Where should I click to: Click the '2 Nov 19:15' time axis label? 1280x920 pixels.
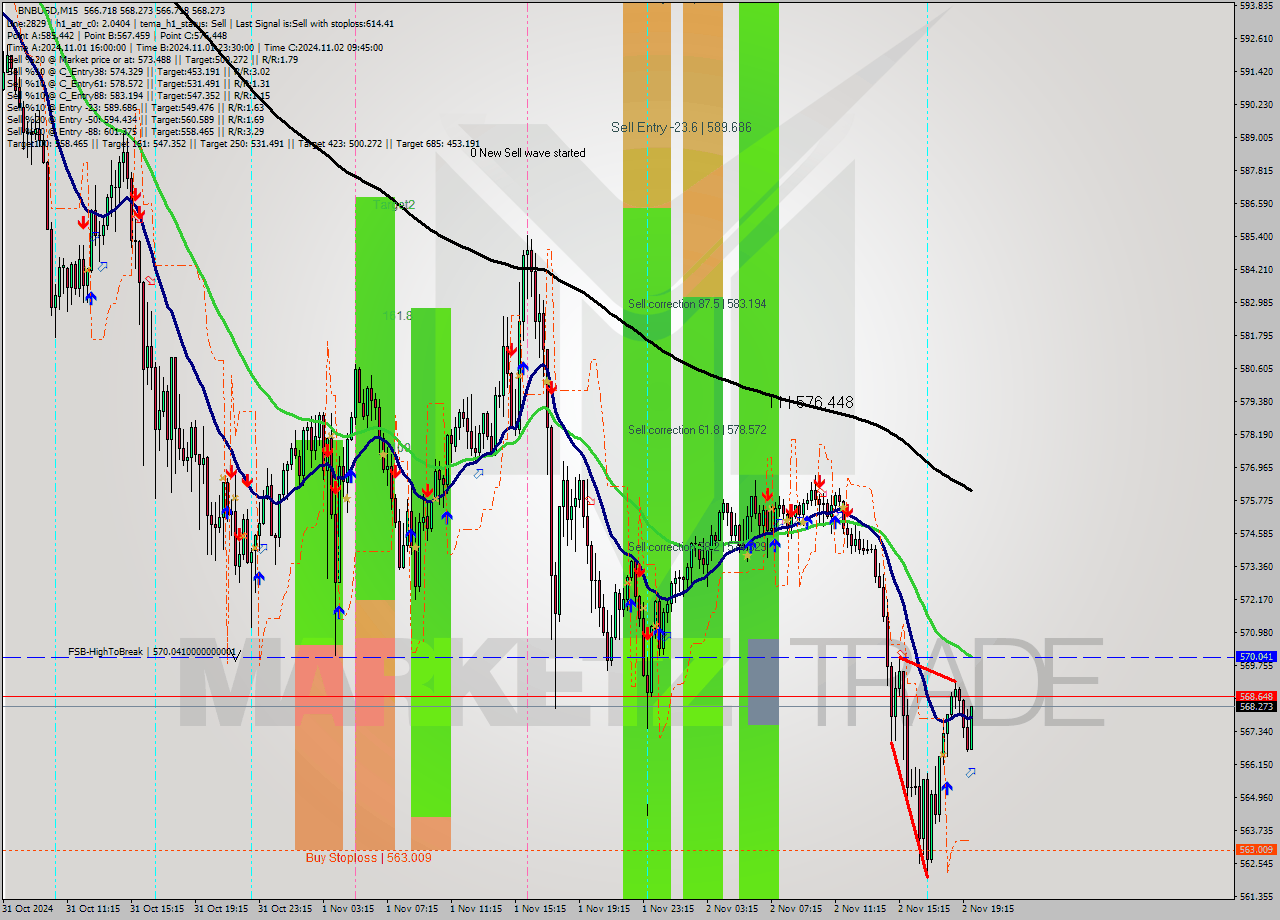coord(988,909)
